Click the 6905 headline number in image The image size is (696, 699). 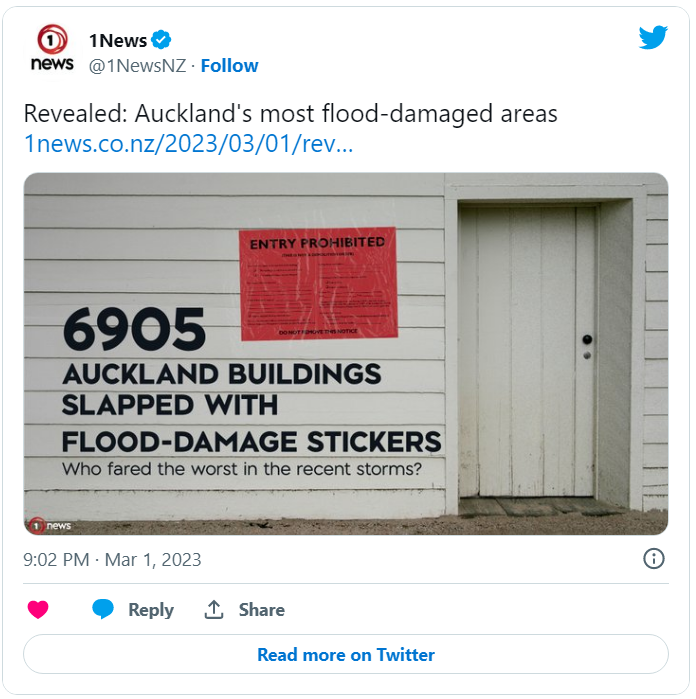click(134, 330)
